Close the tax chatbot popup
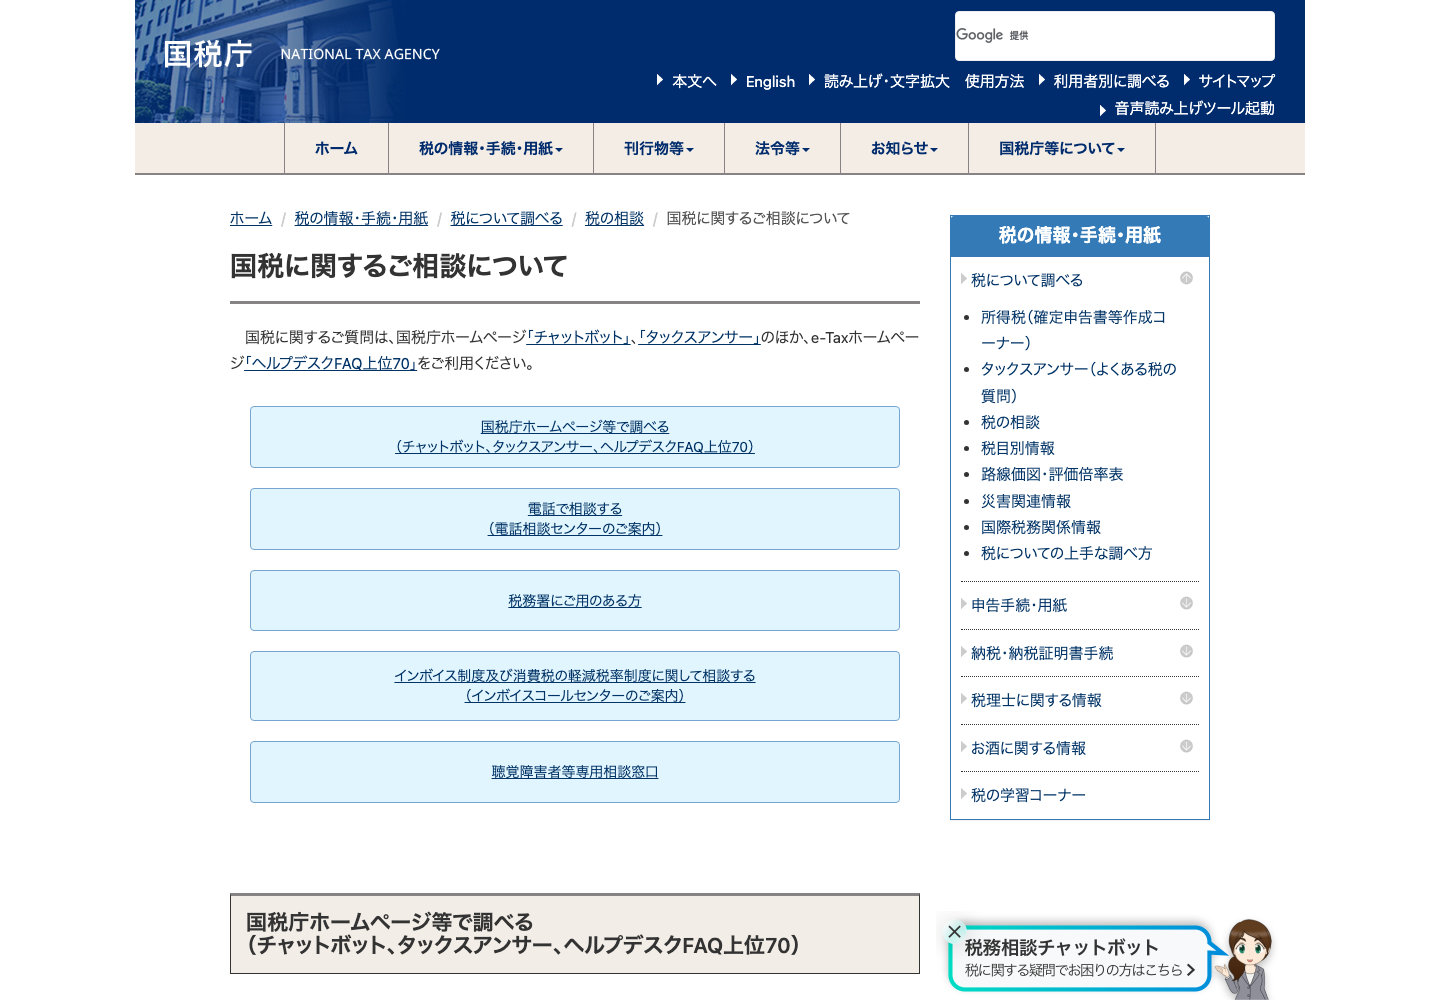This screenshot has height=1000, width=1440. 954,931
